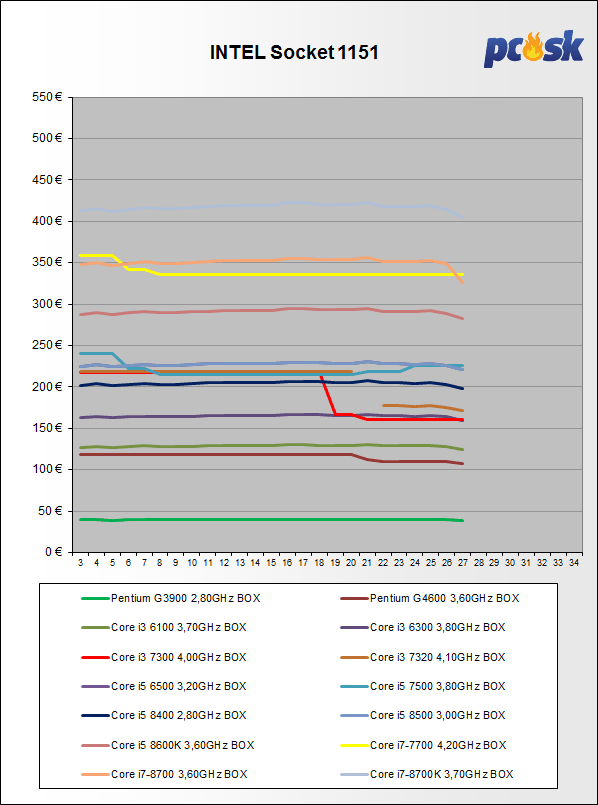The width and height of the screenshot is (598, 805).
Task: Click week 27 on the x-axis
Action: [462, 563]
